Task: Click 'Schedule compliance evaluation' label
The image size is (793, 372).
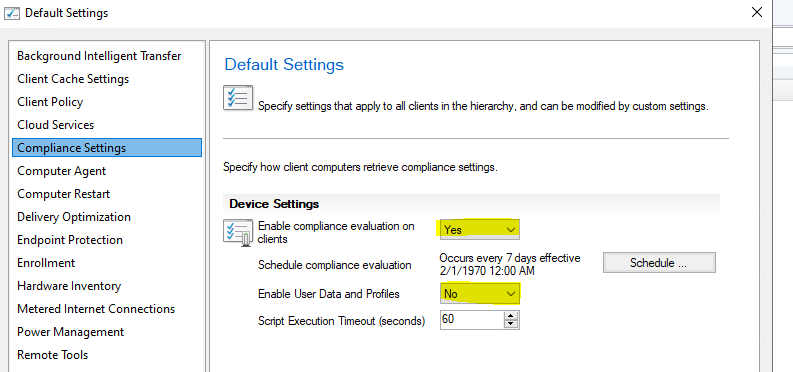Action: coord(334,265)
